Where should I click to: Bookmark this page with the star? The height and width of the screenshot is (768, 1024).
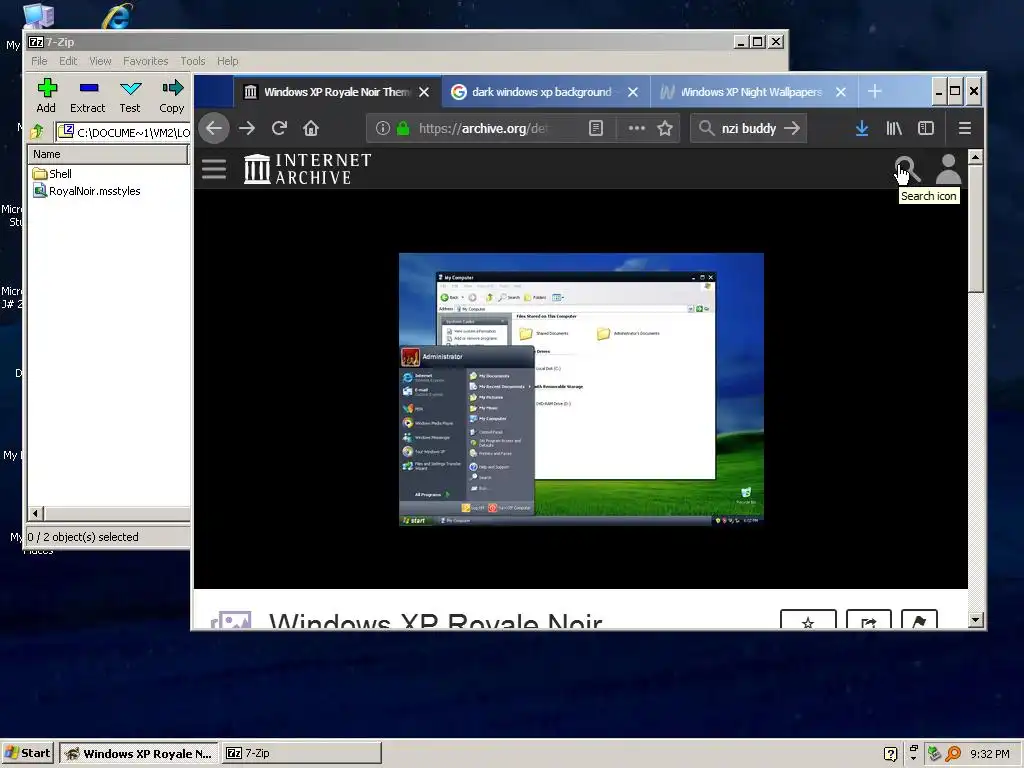pyautogui.click(x=665, y=128)
